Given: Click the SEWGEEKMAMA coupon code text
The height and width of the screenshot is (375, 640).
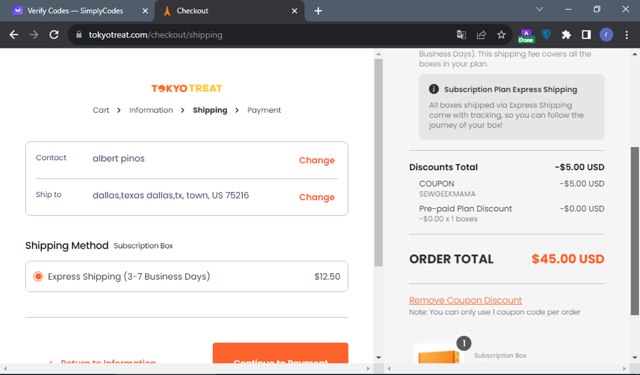Looking at the screenshot, I should pos(447,194).
